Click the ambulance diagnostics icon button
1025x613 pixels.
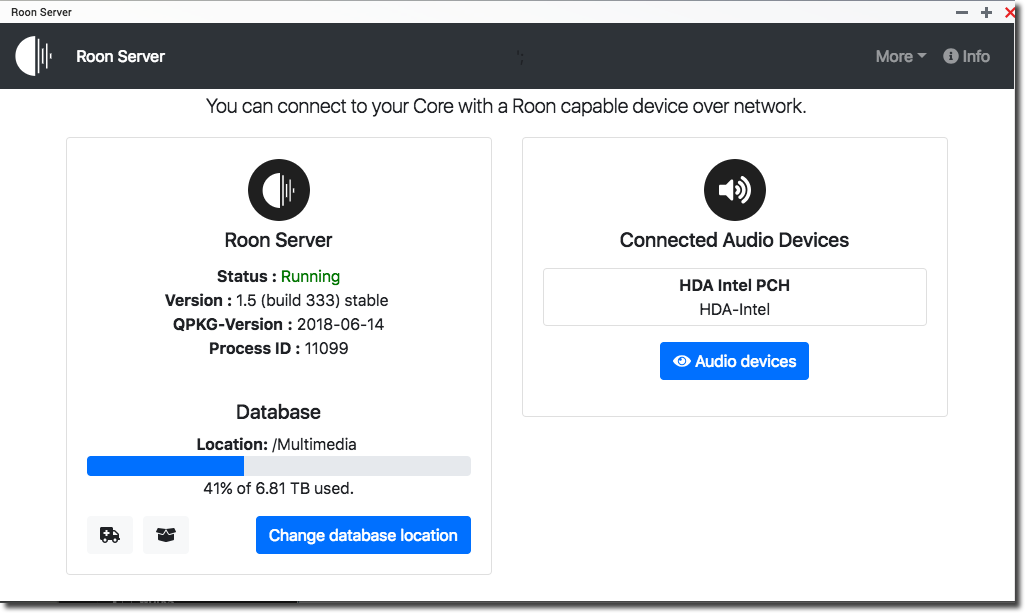coord(110,535)
